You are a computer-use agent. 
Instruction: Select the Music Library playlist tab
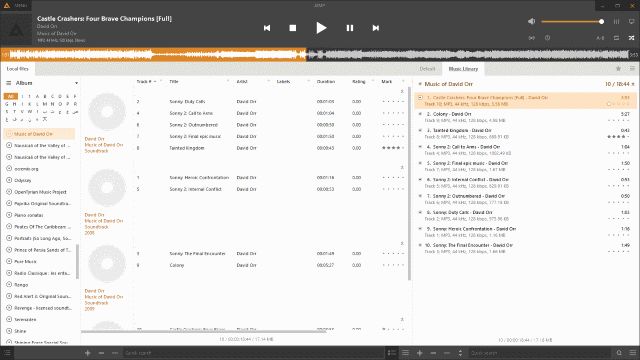[463, 69]
